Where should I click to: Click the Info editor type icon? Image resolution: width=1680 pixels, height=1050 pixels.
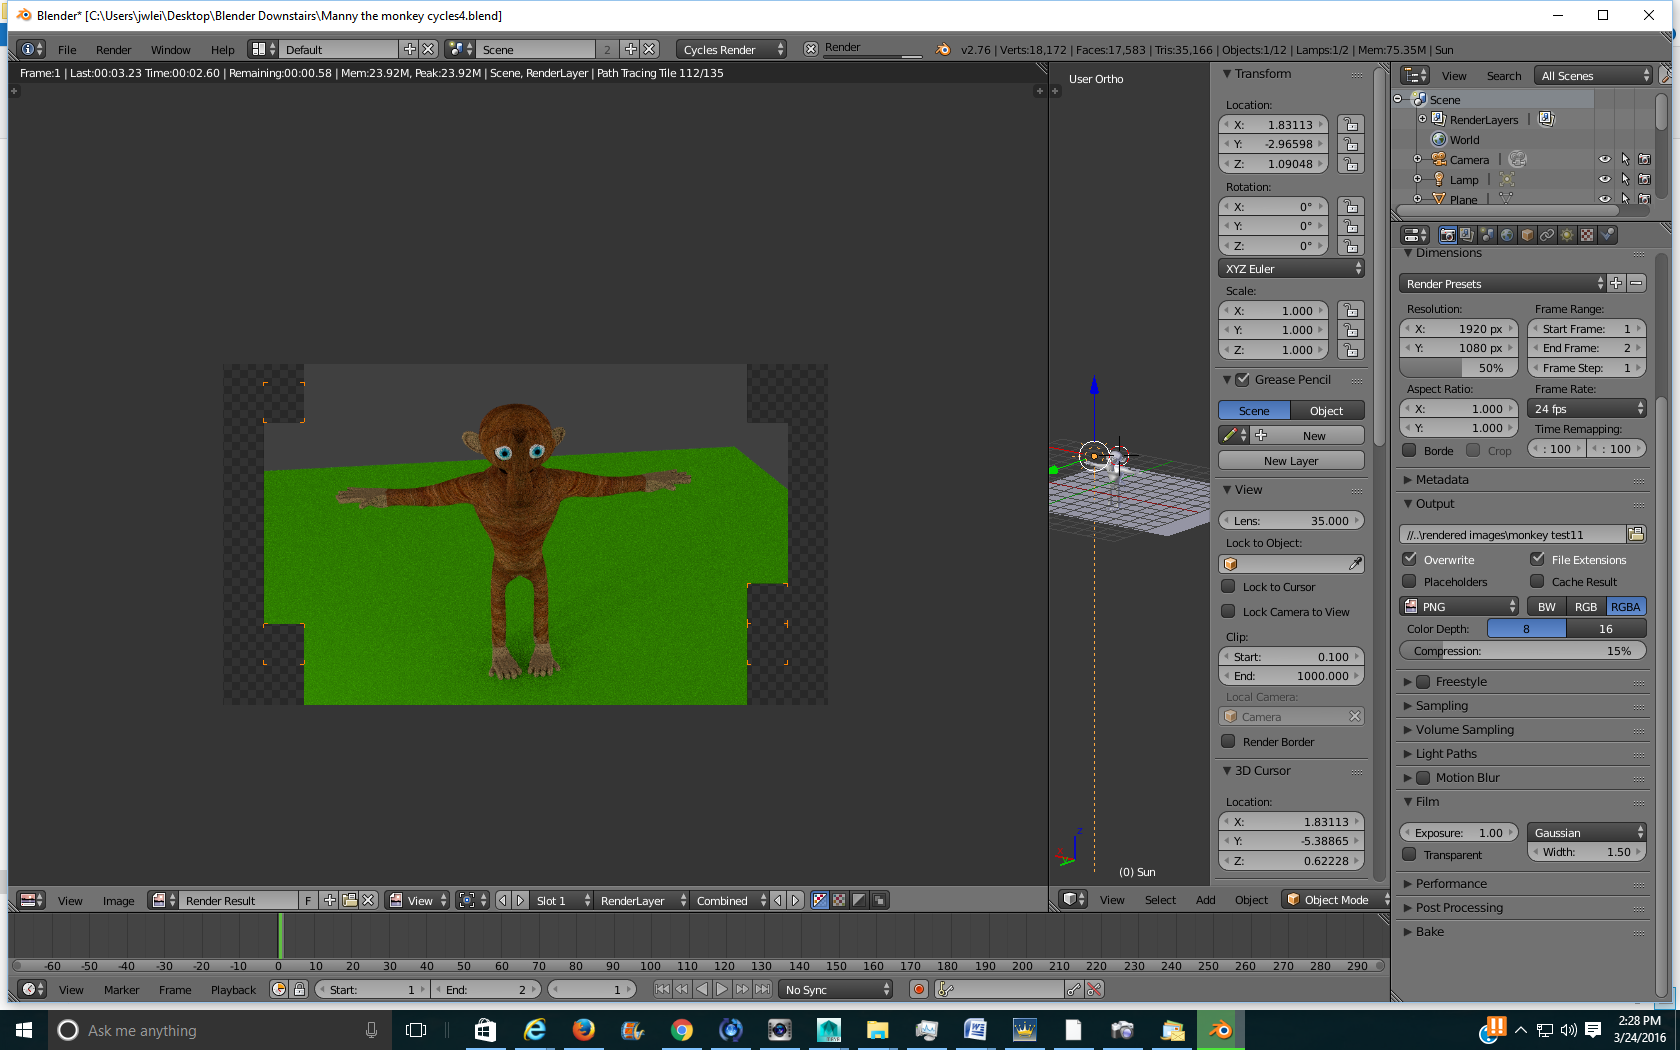coord(32,49)
